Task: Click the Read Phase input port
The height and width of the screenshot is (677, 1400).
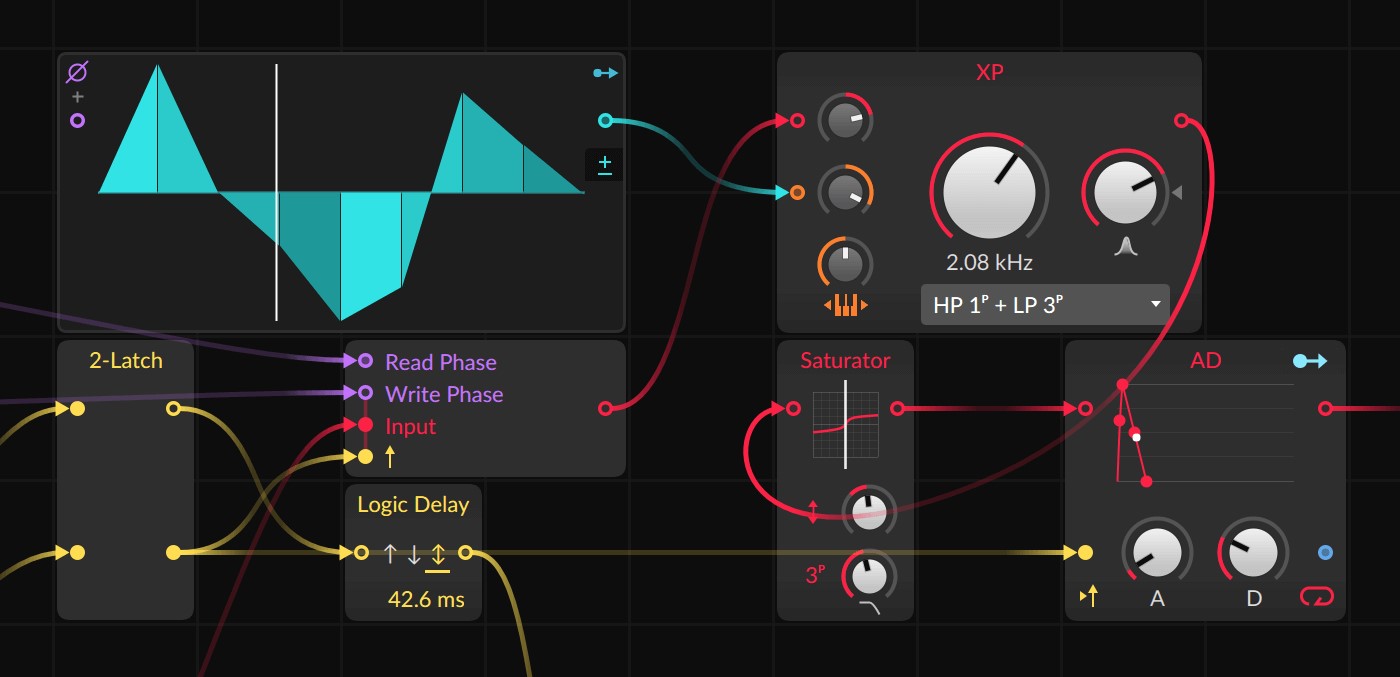Action: click(x=365, y=361)
